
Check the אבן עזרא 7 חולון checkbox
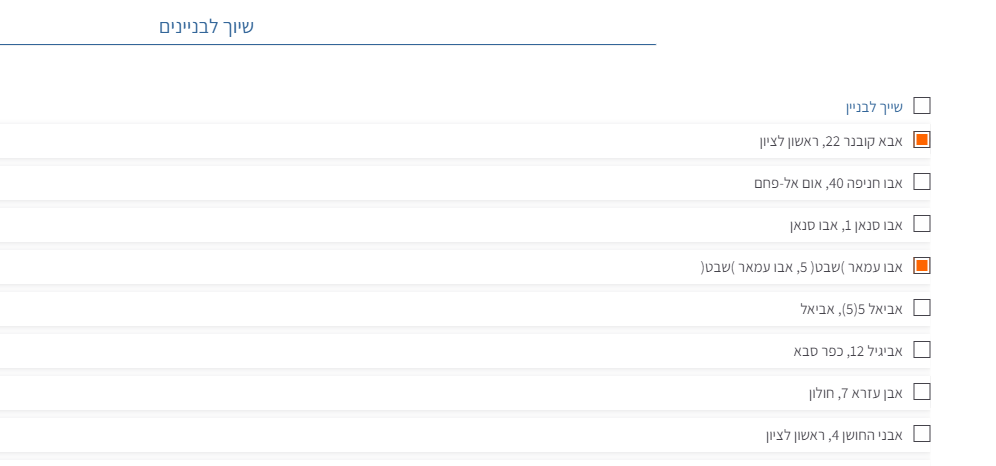click(923, 392)
